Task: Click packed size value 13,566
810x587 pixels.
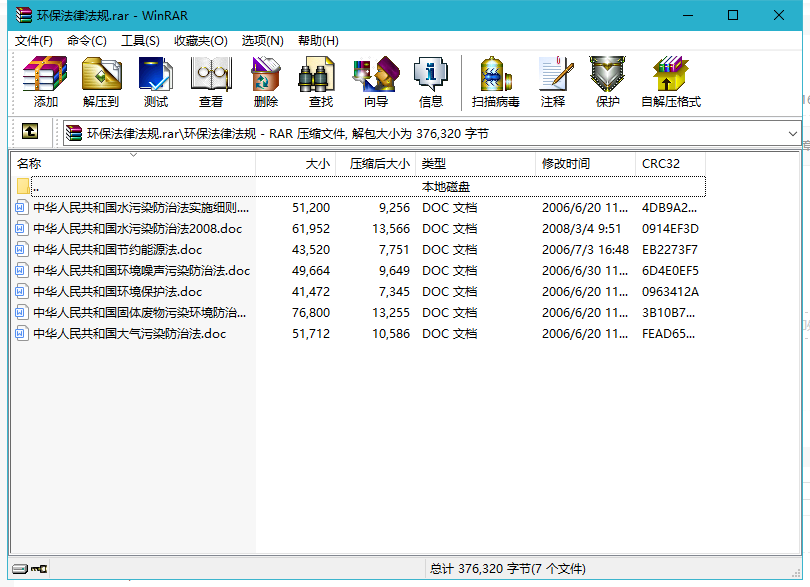Action: coord(391,228)
